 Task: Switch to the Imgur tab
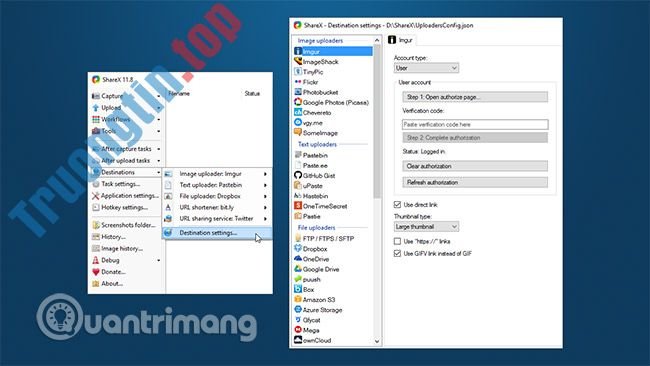coord(400,40)
